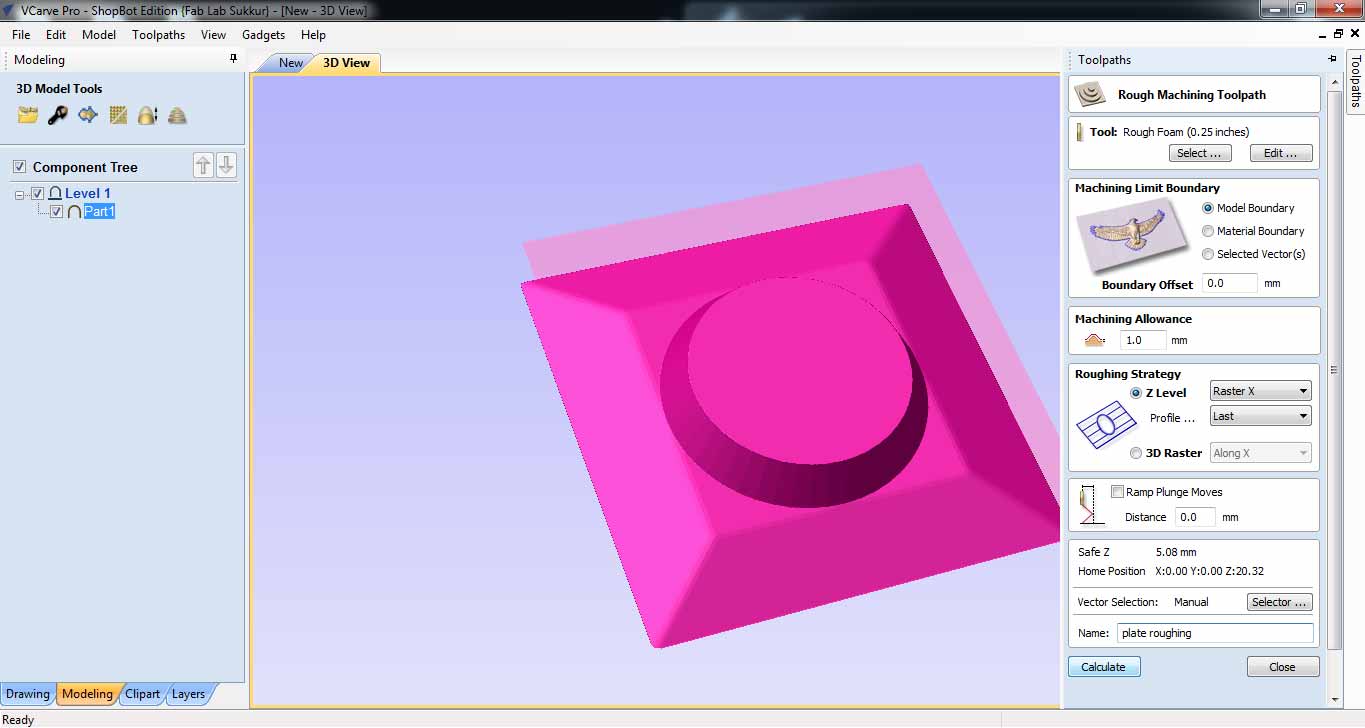Image resolution: width=1365 pixels, height=728 pixels.
Task: Open the Toolpaths menu
Action: pos(158,34)
